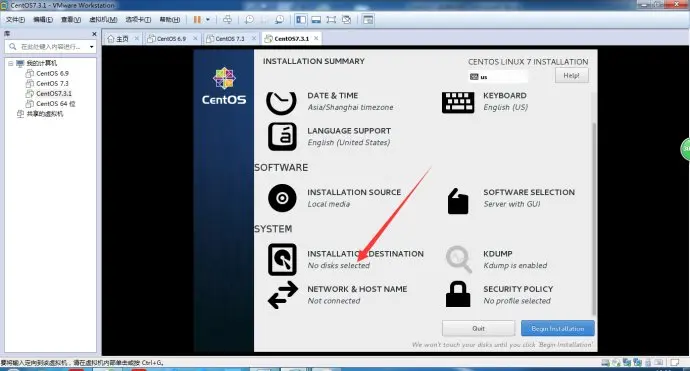Open the snapshot manager toolbar icon
Image resolution: width=690 pixels, height=371 pixels.
click(x=279, y=19)
